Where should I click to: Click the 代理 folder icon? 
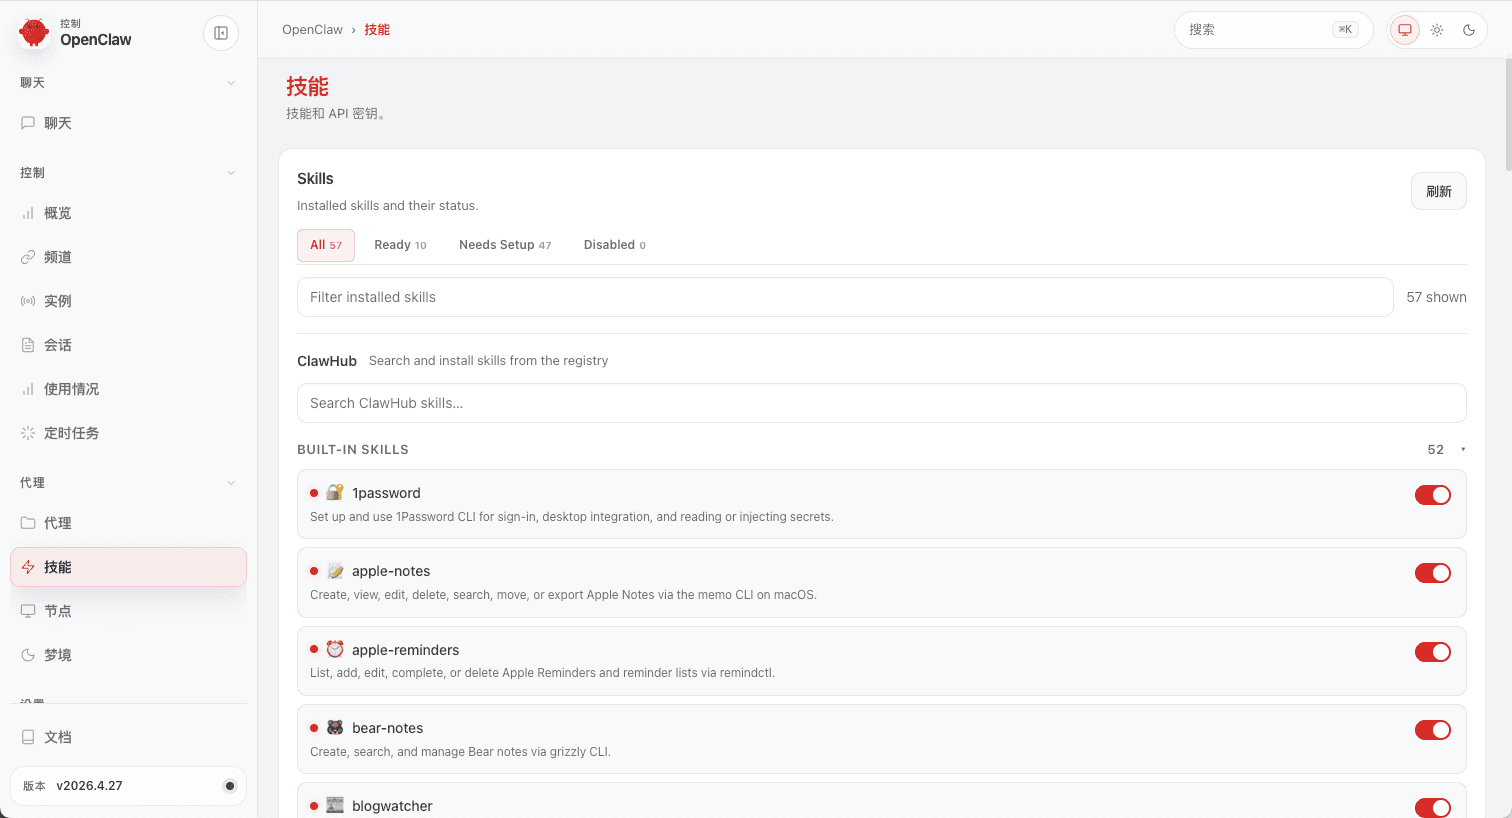[28, 523]
